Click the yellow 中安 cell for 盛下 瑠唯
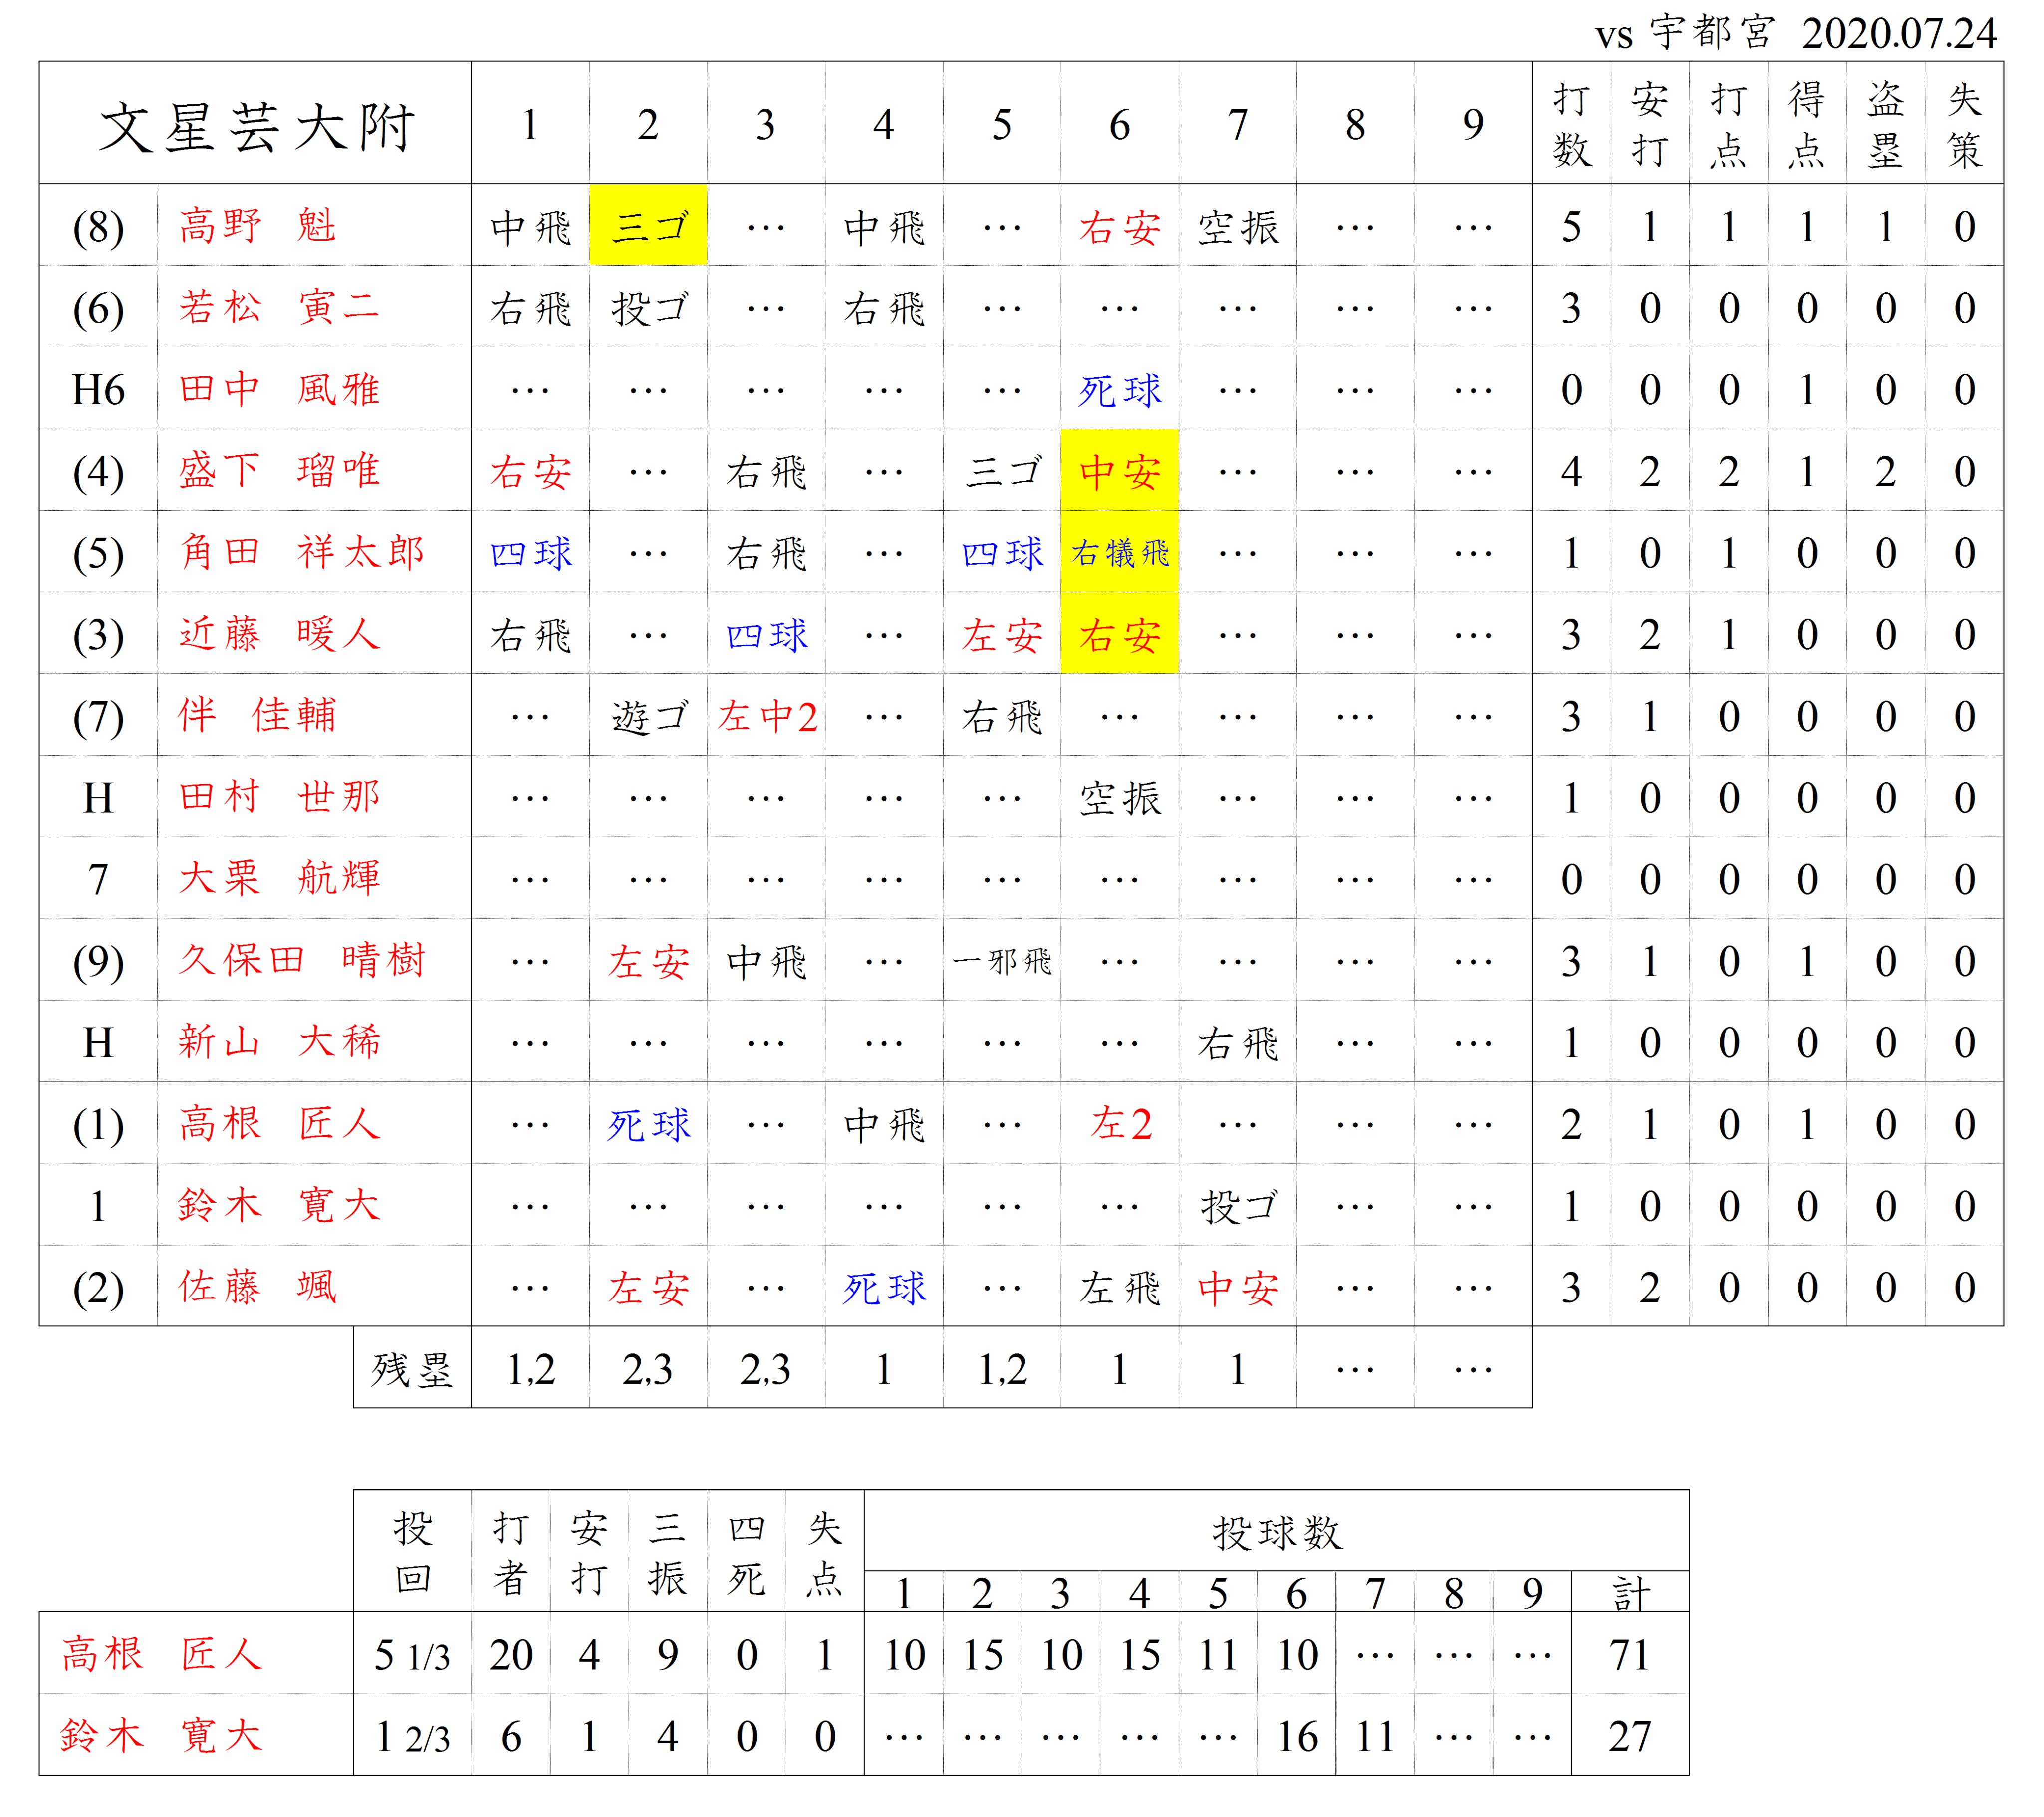This screenshot has height=1817, width=2044. 1120,470
